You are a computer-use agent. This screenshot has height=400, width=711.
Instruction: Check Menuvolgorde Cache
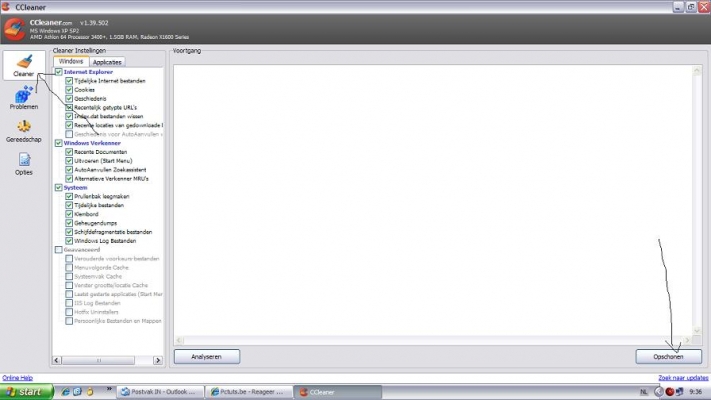click(x=69, y=268)
